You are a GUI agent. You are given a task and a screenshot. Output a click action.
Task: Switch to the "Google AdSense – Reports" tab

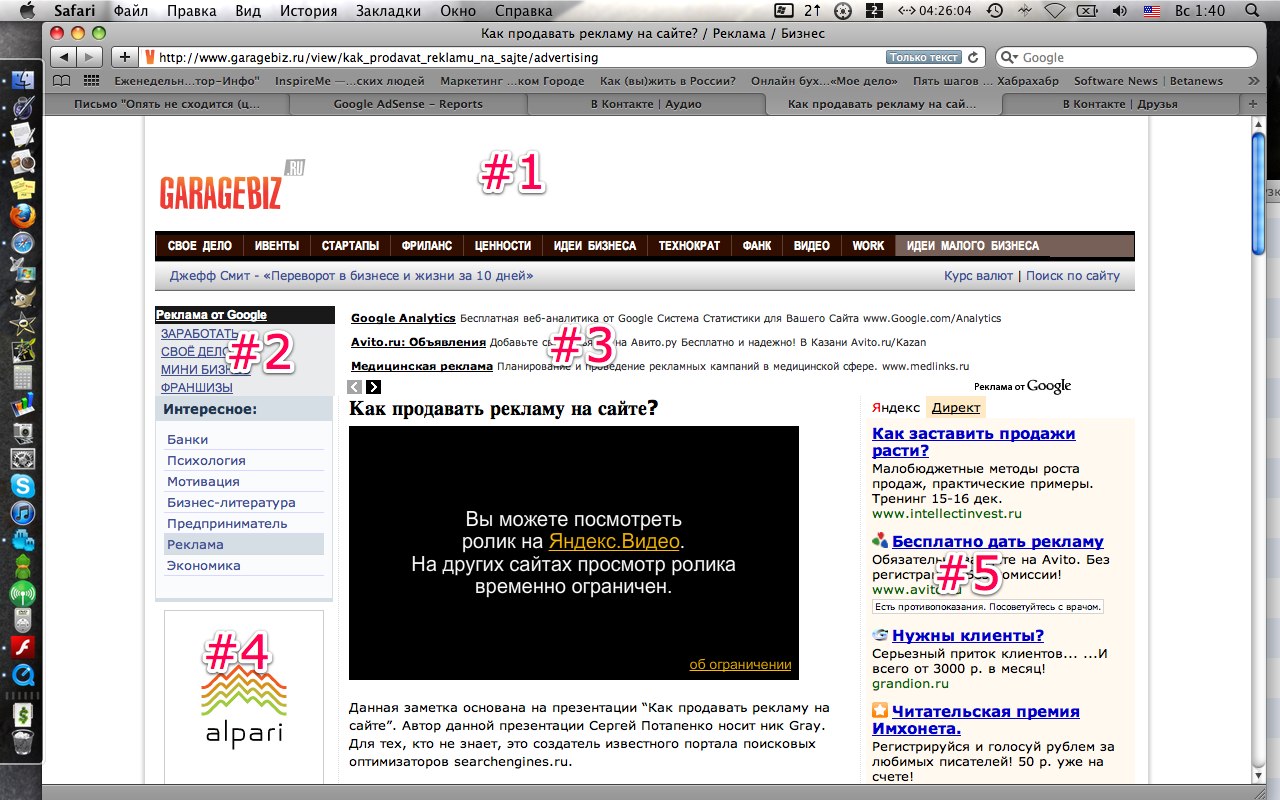click(407, 103)
